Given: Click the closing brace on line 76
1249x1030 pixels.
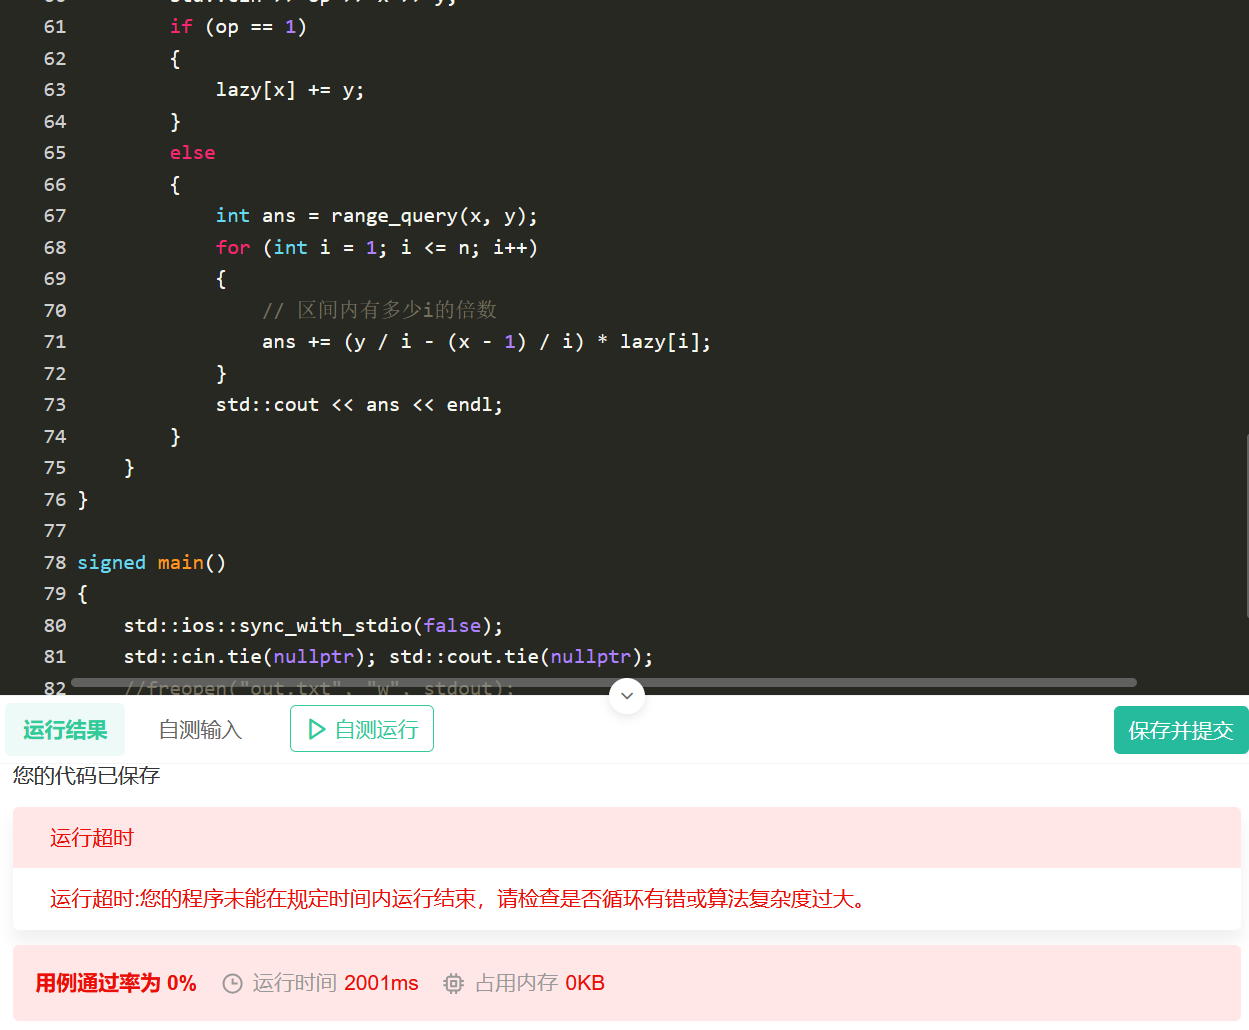Looking at the screenshot, I should coord(83,500).
